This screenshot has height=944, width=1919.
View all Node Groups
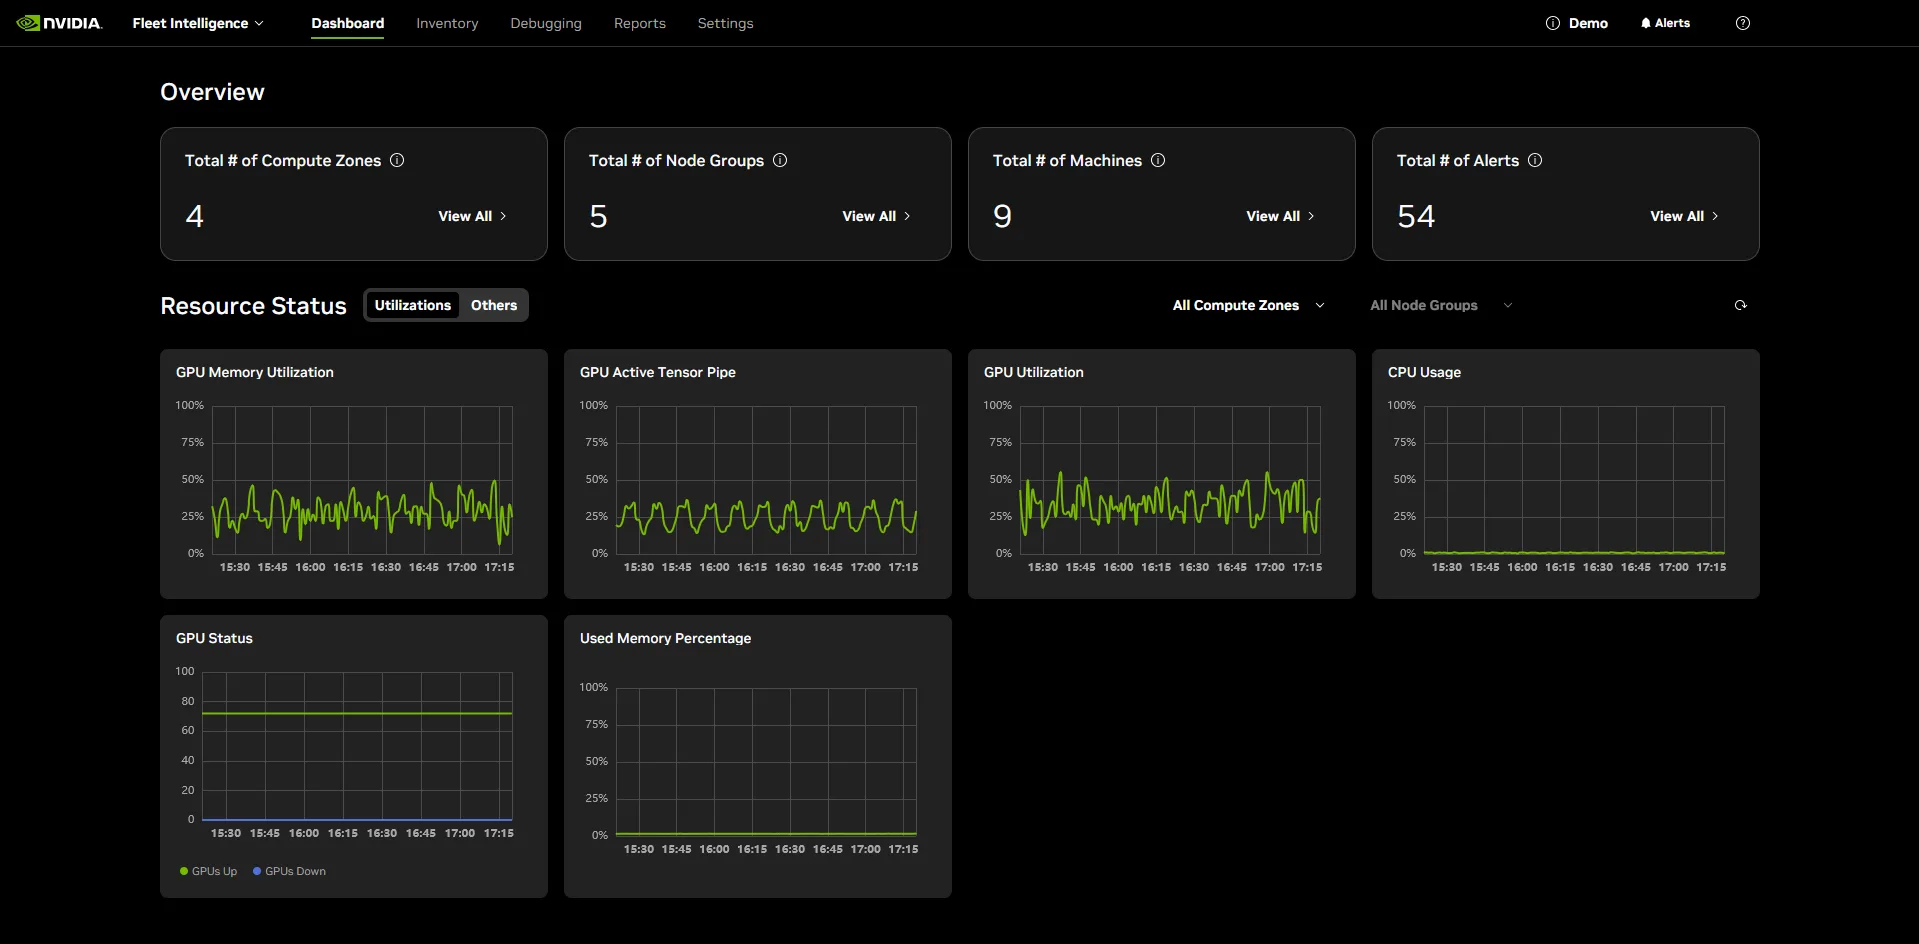coord(876,216)
